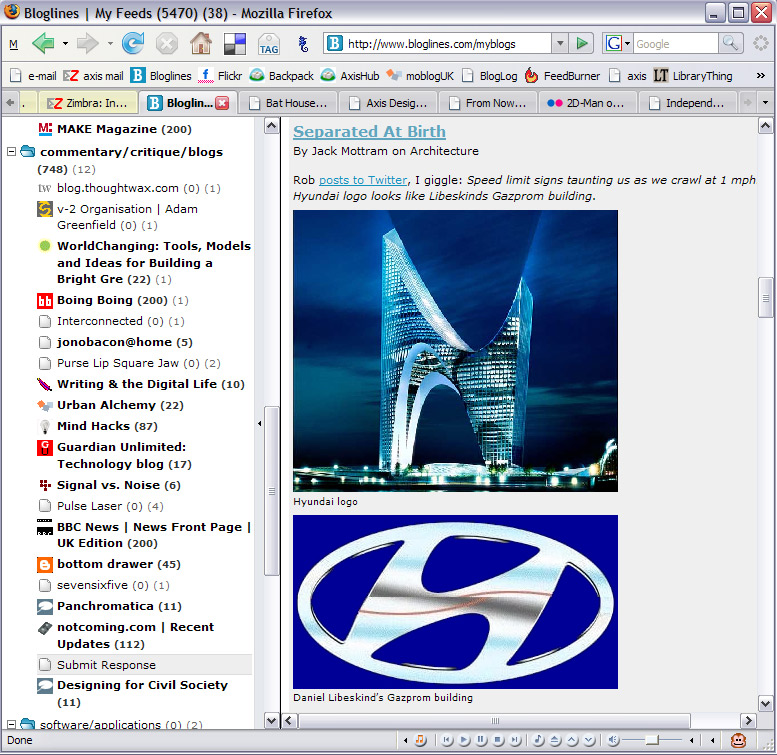Open the Backpack bookmark

click(281, 76)
